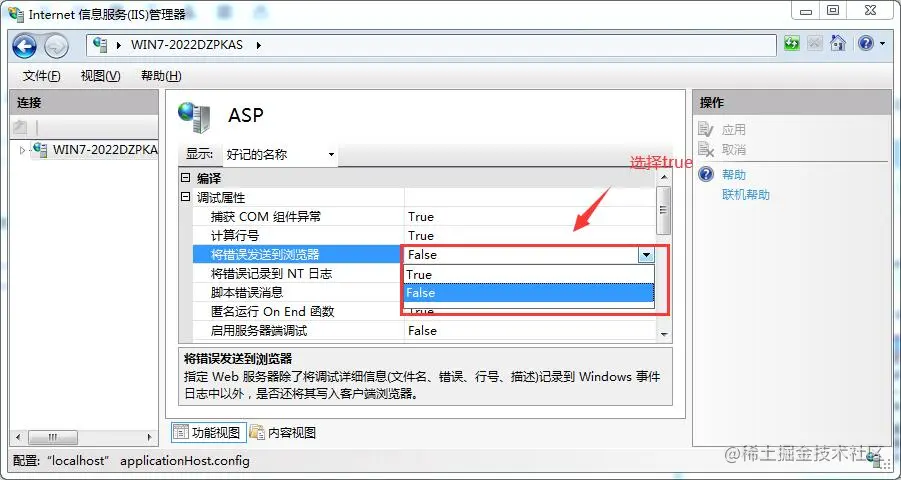
Task: Select the 脚本错误消息 property row
Action: (x=298, y=293)
